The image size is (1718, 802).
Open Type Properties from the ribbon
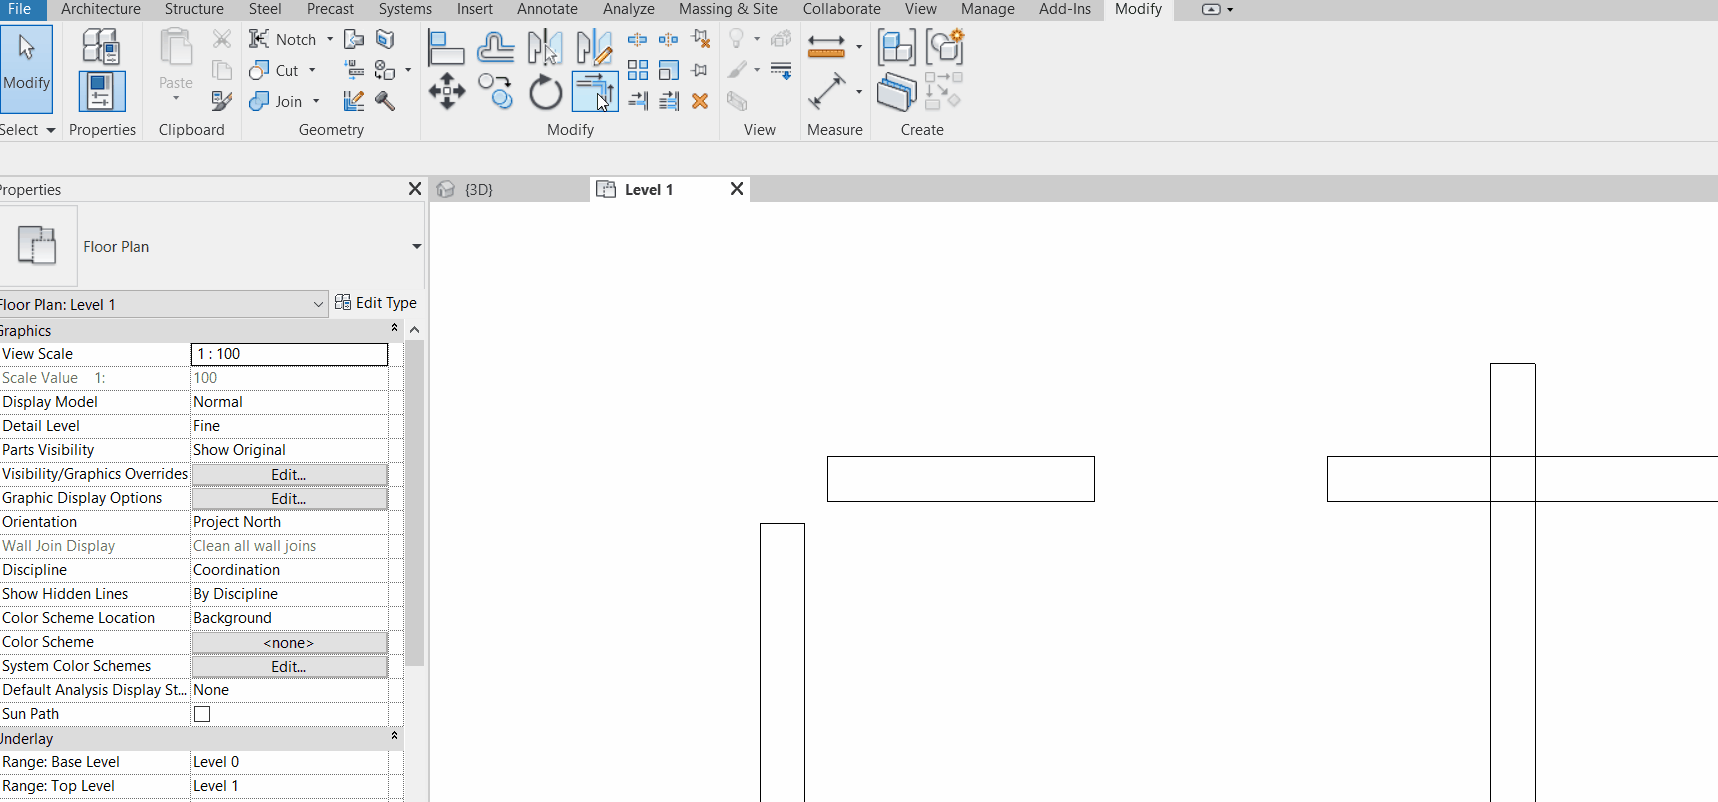pos(101,47)
